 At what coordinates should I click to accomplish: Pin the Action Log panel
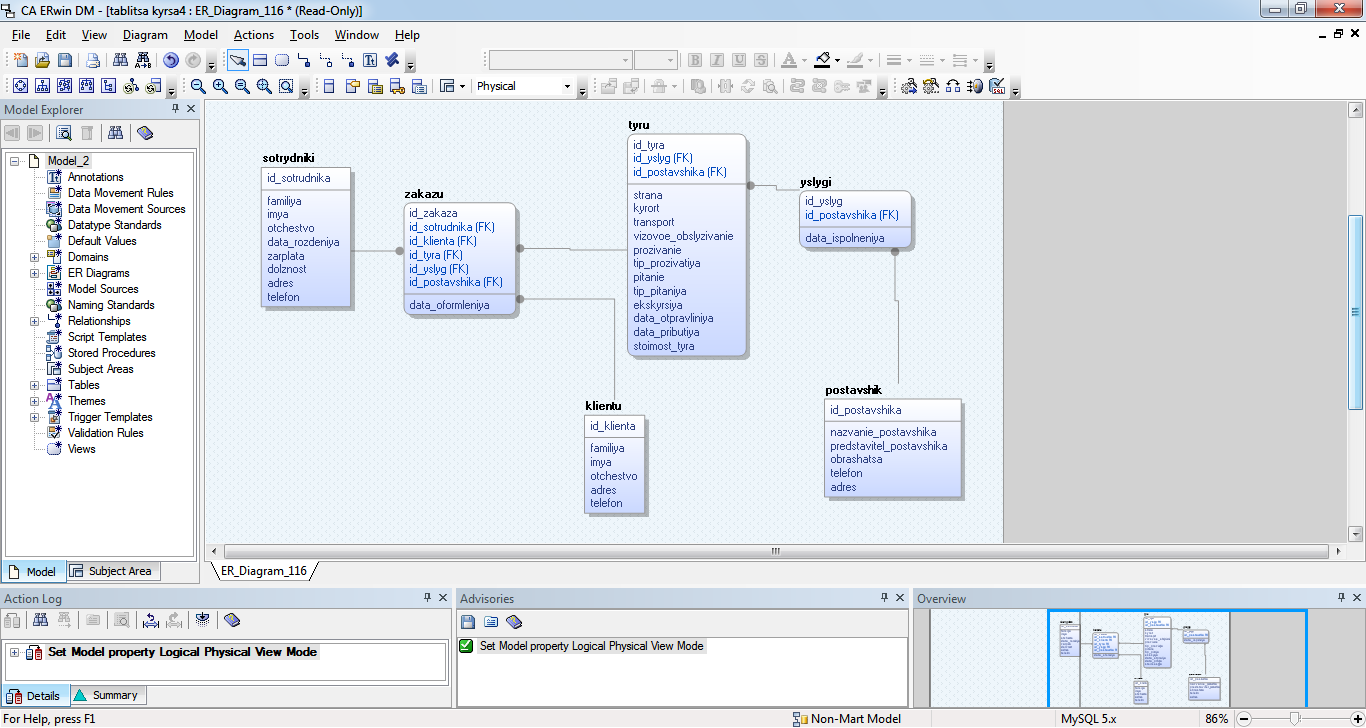[x=428, y=598]
